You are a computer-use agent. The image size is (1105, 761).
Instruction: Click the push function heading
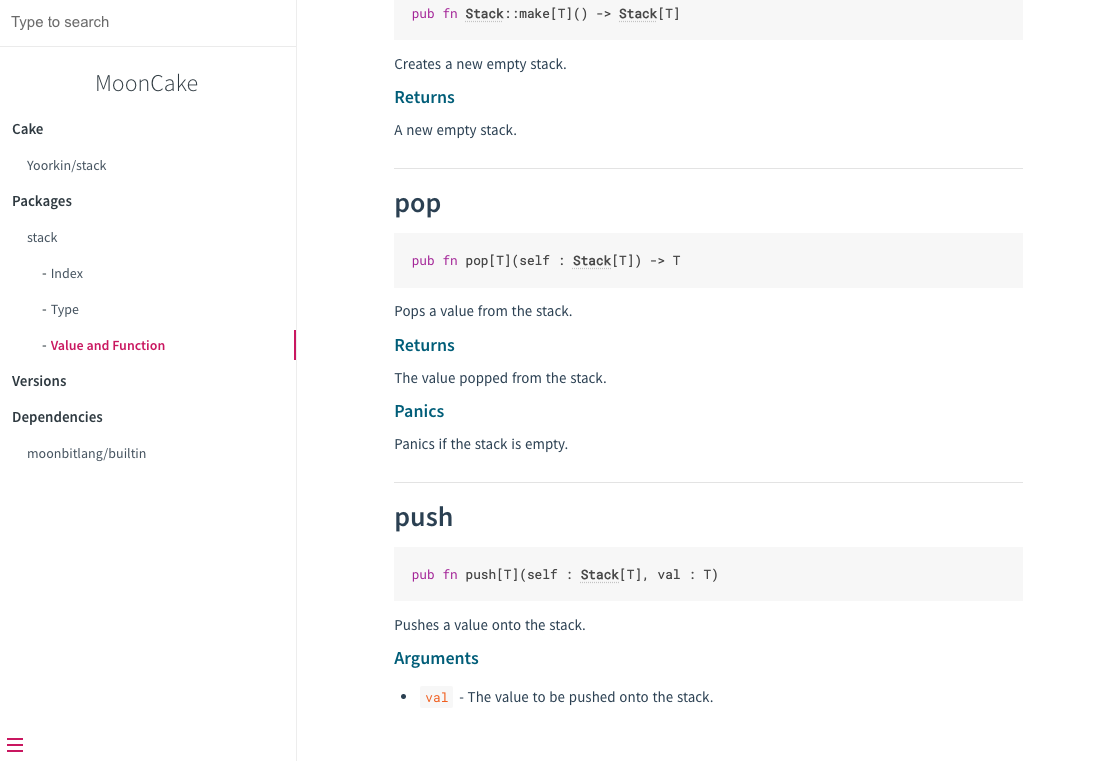click(424, 517)
